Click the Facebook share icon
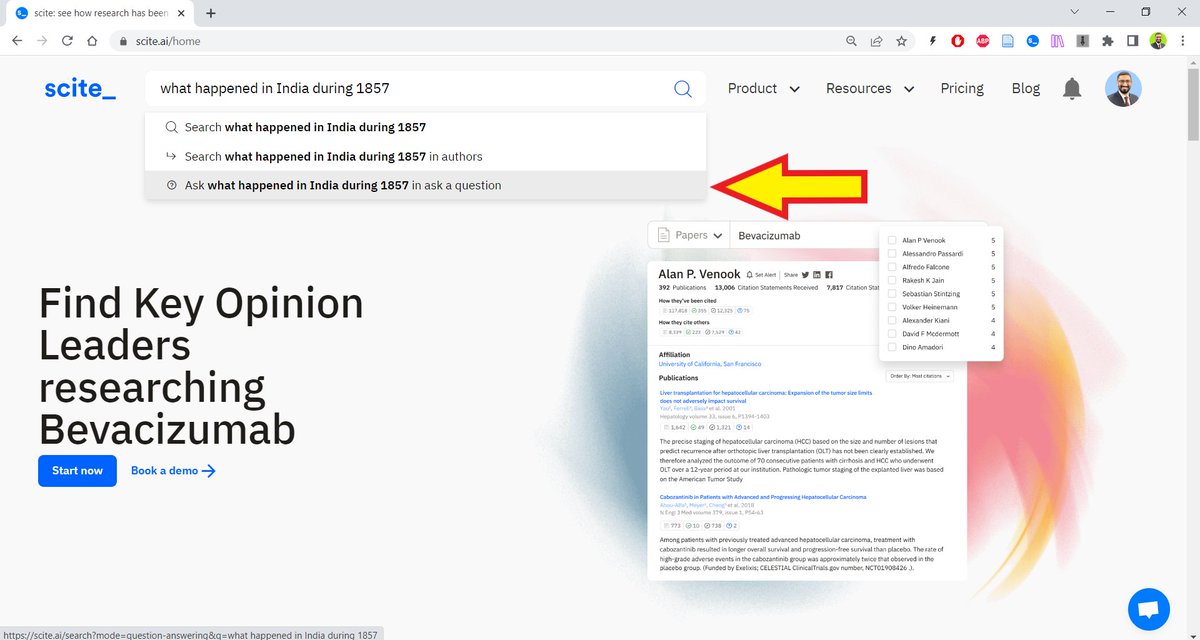The height and width of the screenshot is (640, 1200). [x=829, y=274]
